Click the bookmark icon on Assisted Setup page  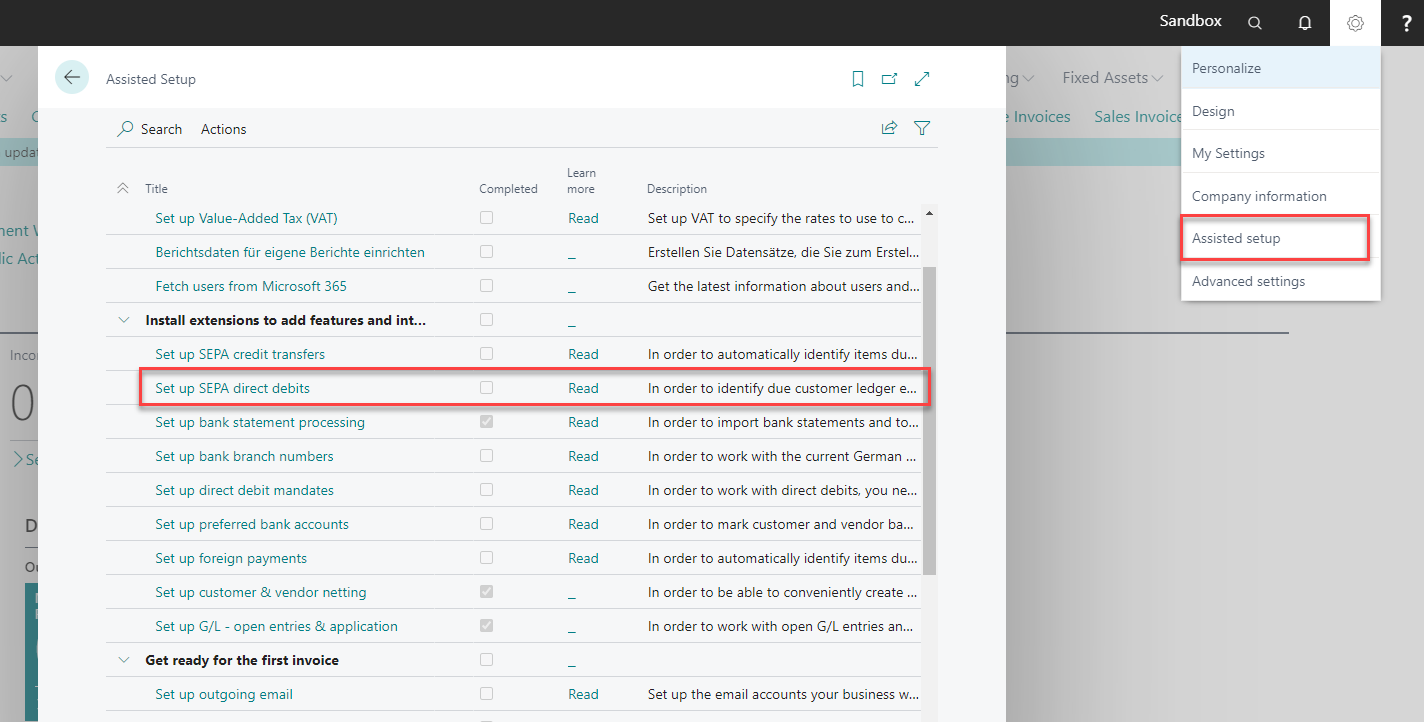click(x=857, y=78)
